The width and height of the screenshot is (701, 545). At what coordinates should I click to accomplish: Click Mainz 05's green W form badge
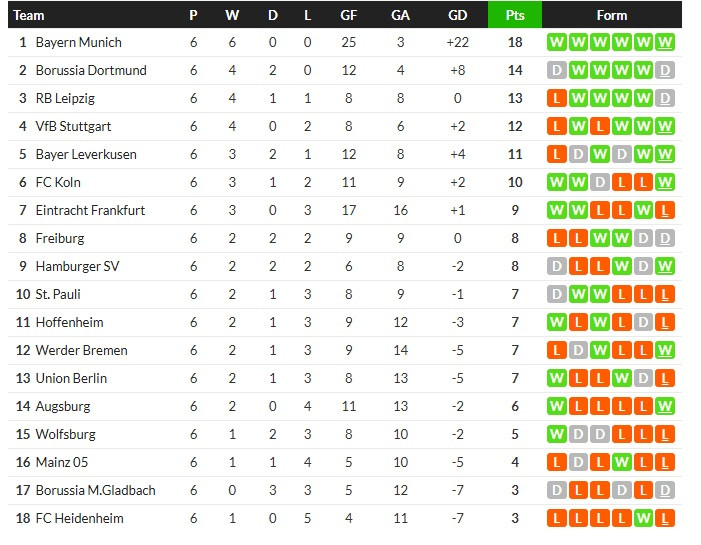click(621, 462)
